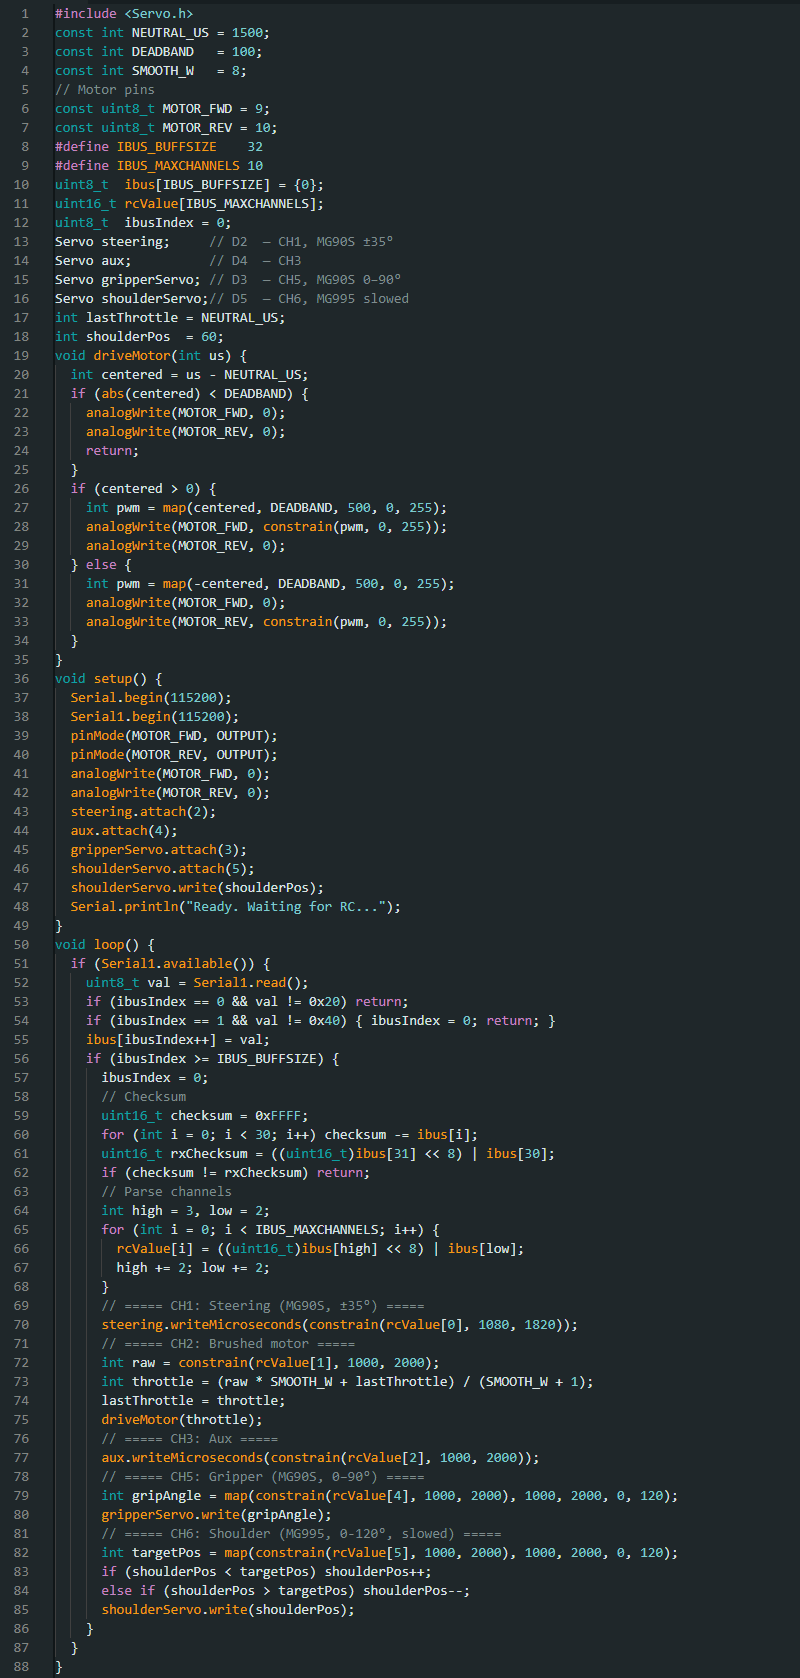Click 'ibus[ibusIndex++] = val;' line

click(178, 1040)
